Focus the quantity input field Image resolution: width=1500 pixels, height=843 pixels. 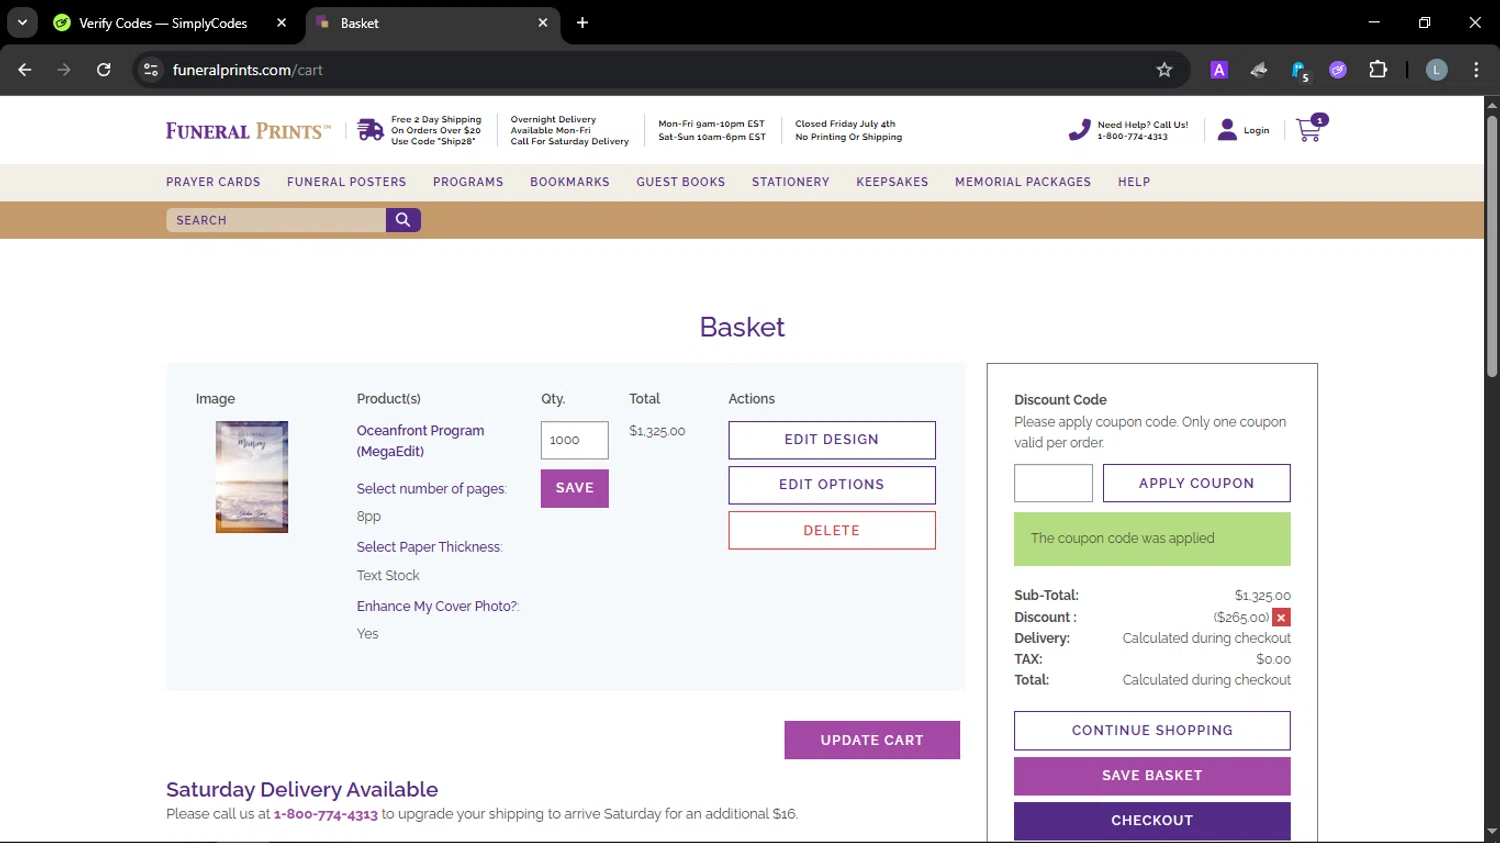tap(575, 440)
